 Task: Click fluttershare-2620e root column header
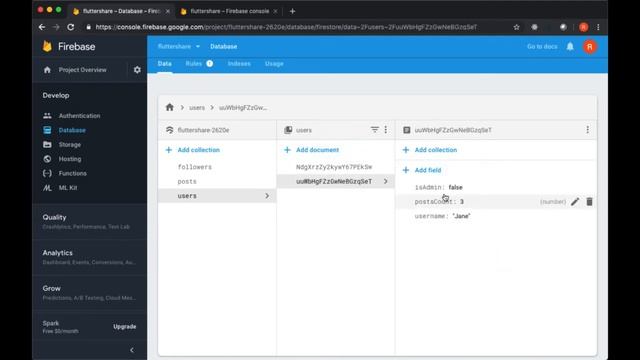217,130
